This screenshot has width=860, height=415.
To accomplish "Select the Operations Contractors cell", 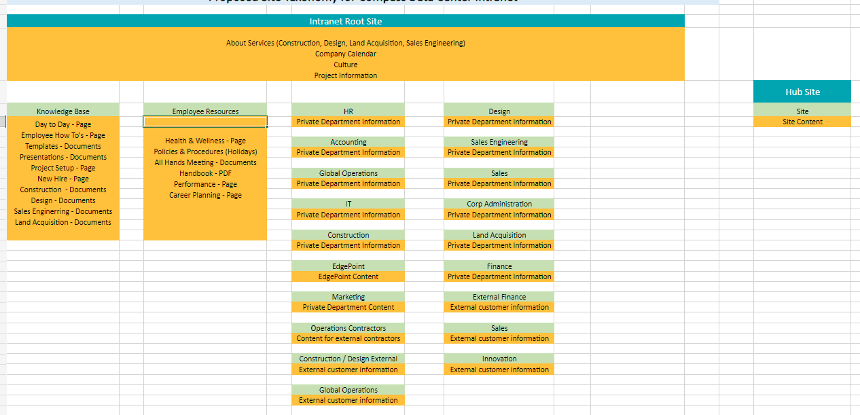I will coord(348,328).
